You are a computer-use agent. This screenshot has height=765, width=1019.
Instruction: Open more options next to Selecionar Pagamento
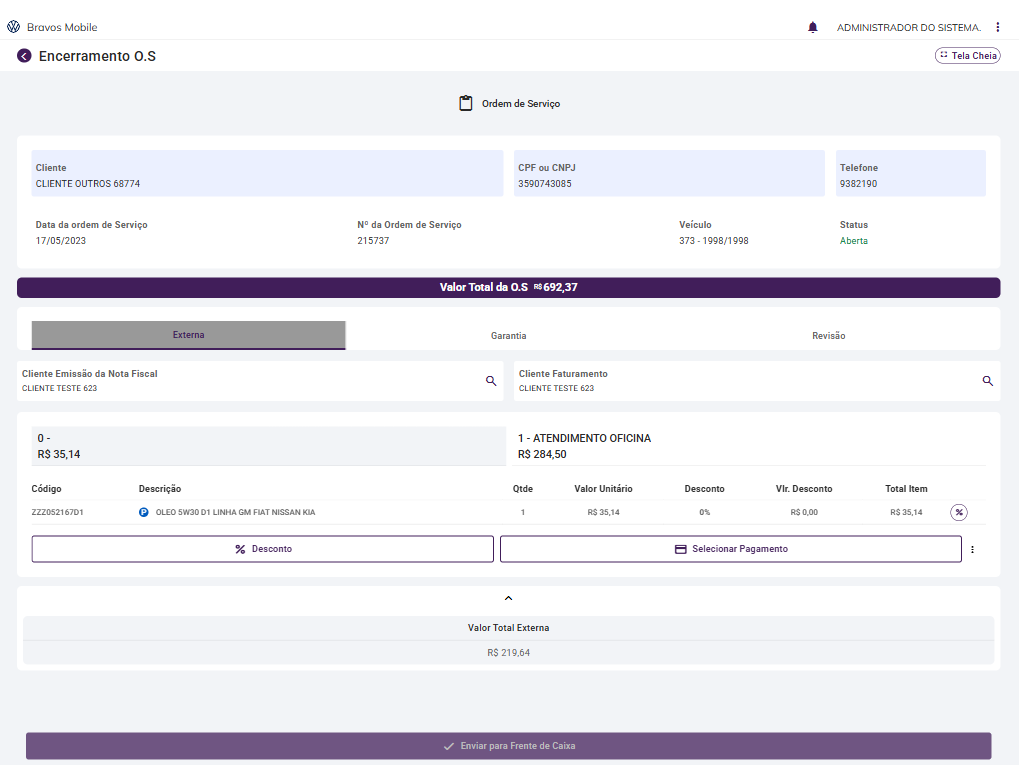(972, 549)
